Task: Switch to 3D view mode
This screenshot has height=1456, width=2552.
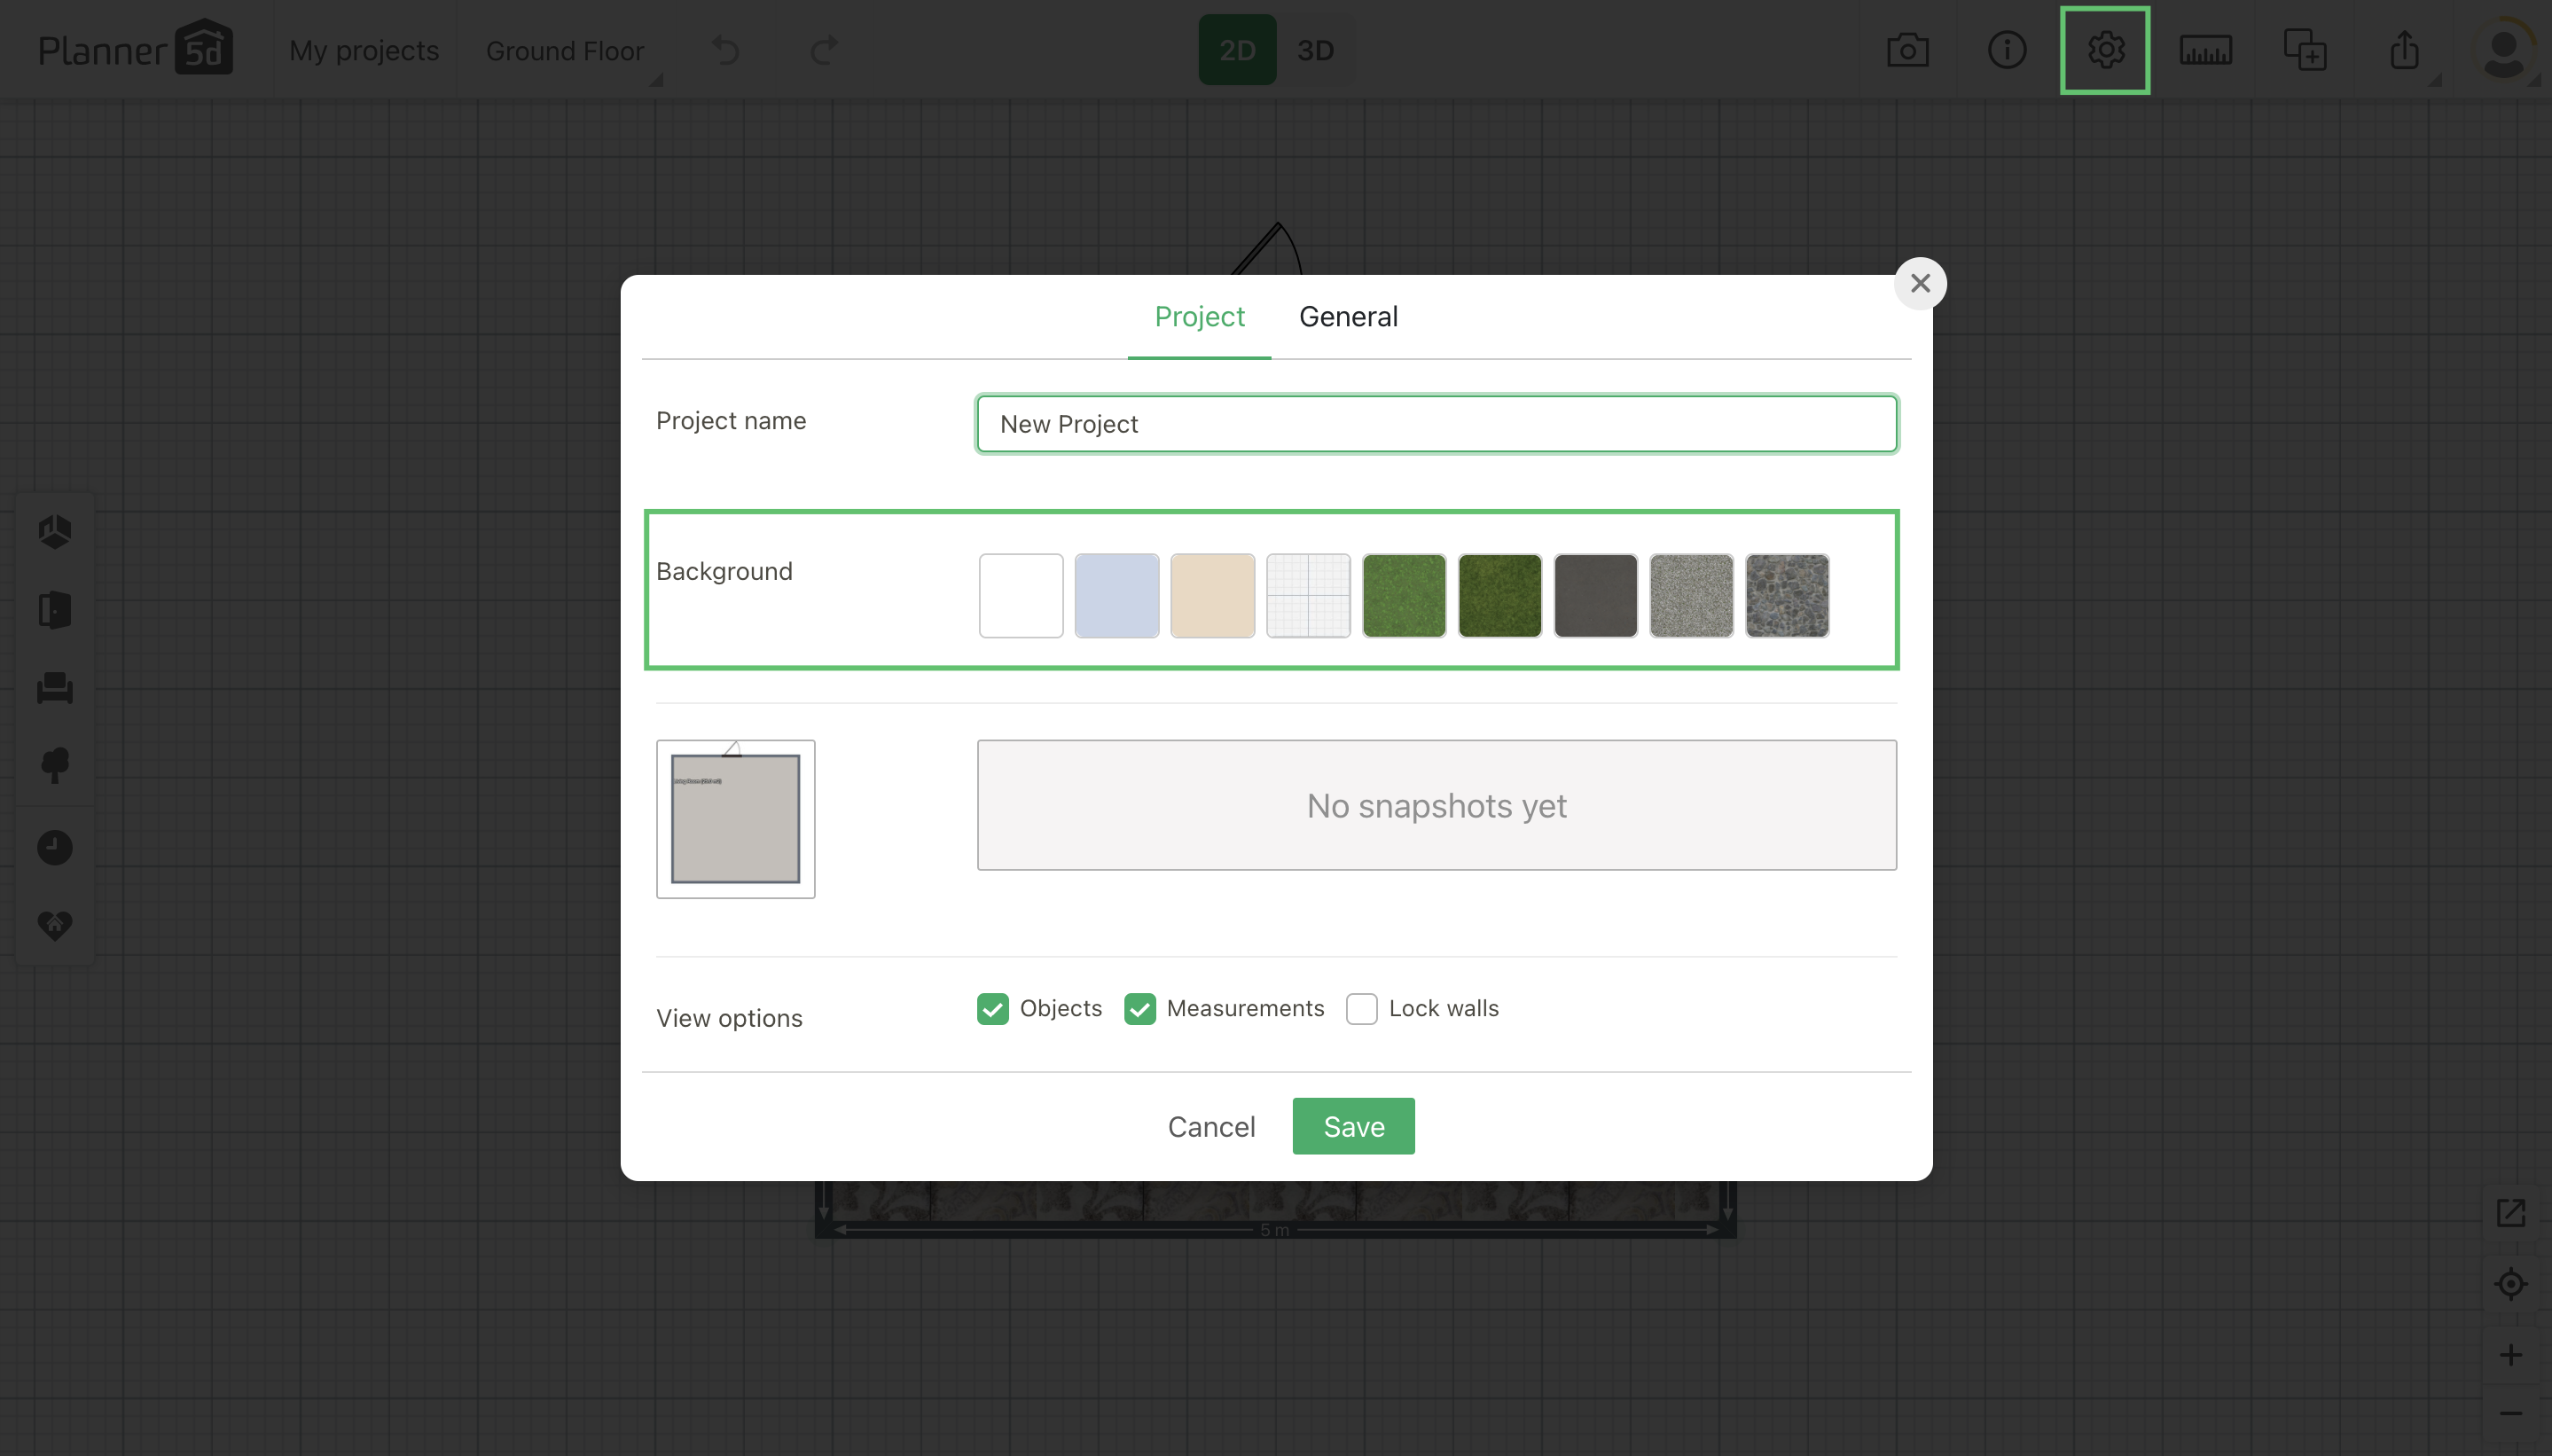Action: click(1315, 50)
